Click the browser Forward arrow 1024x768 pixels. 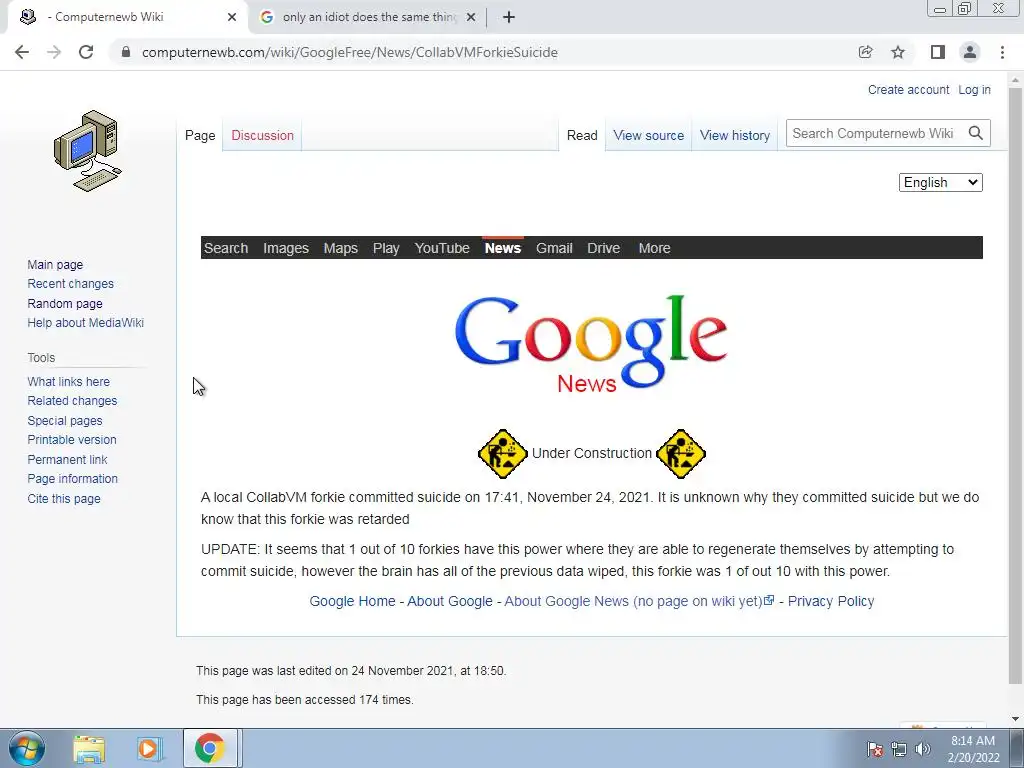(x=54, y=52)
